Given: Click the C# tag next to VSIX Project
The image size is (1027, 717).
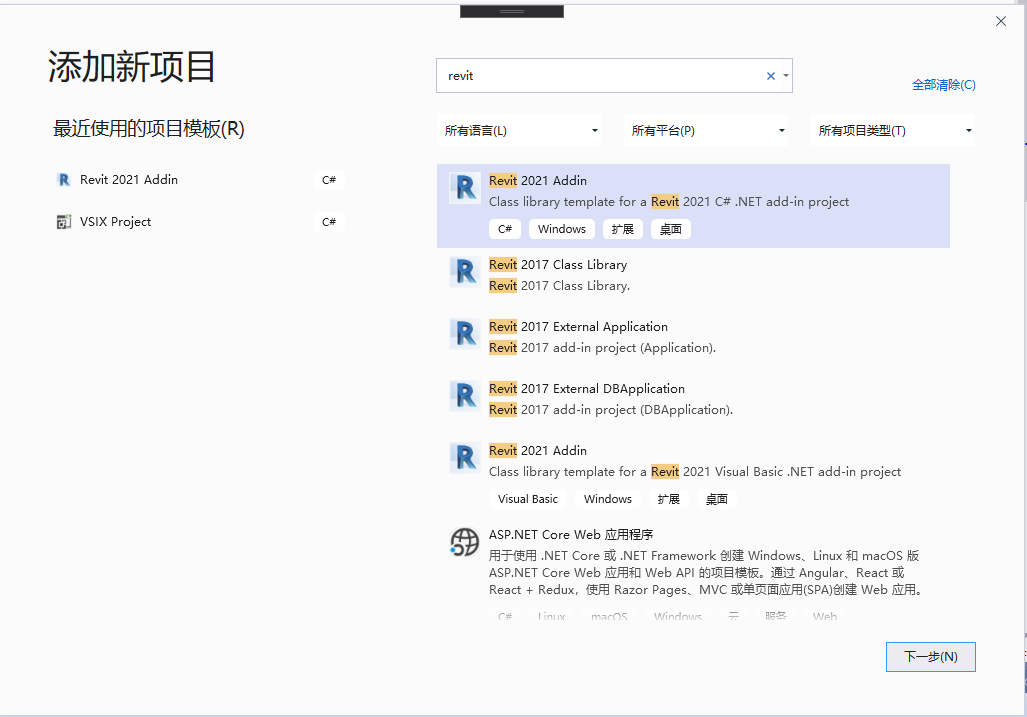Looking at the screenshot, I should [329, 222].
